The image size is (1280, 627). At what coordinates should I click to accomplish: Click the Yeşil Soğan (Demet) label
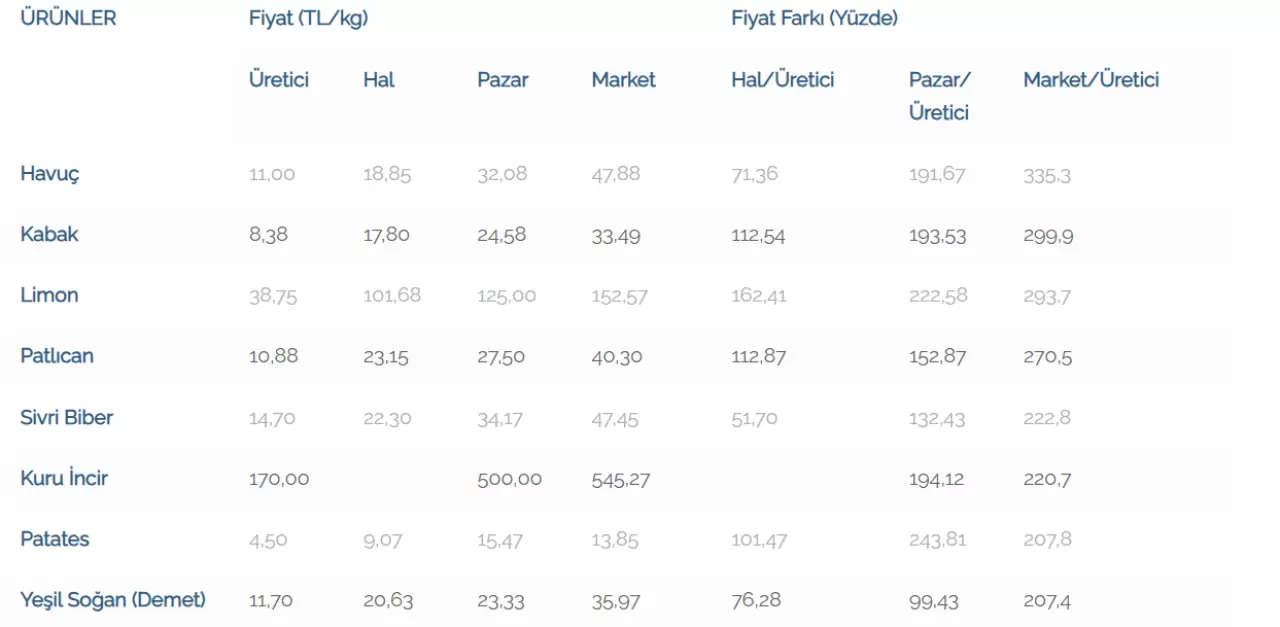113,600
